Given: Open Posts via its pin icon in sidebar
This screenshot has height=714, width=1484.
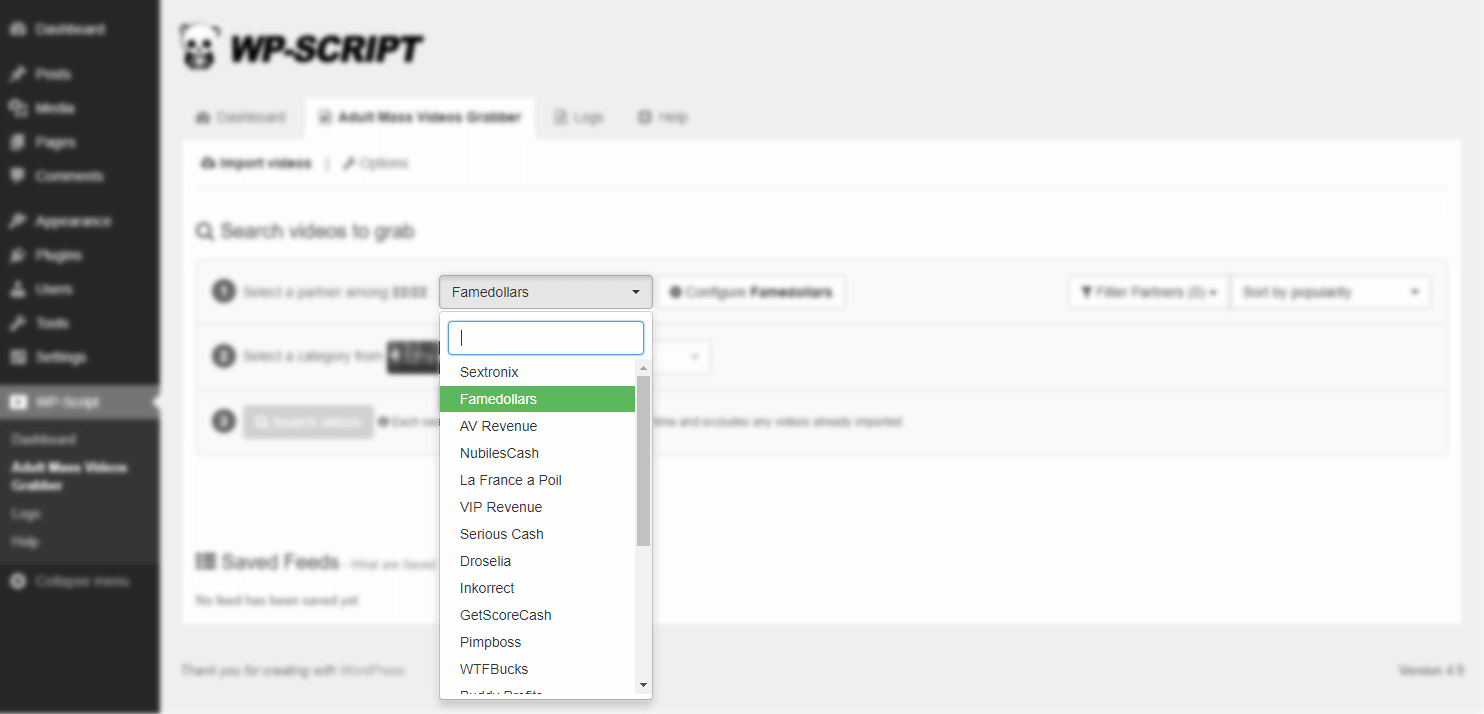Looking at the screenshot, I should (x=17, y=74).
